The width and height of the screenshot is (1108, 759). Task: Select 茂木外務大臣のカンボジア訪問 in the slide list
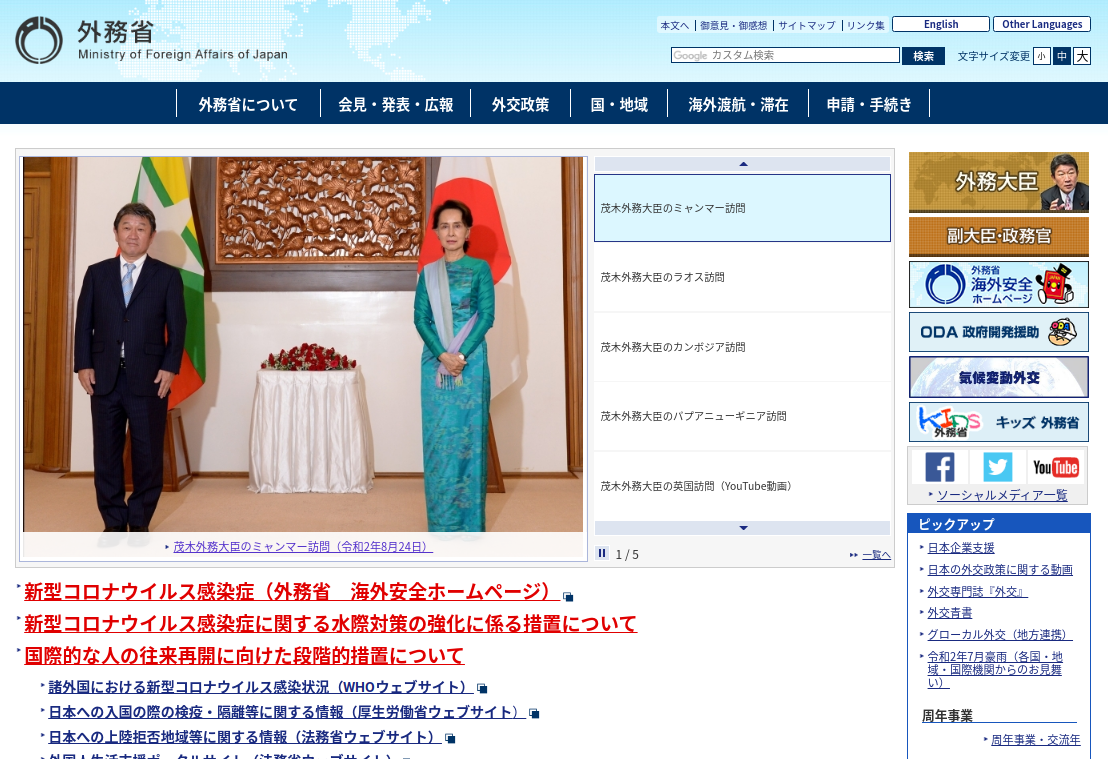(x=742, y=347)
